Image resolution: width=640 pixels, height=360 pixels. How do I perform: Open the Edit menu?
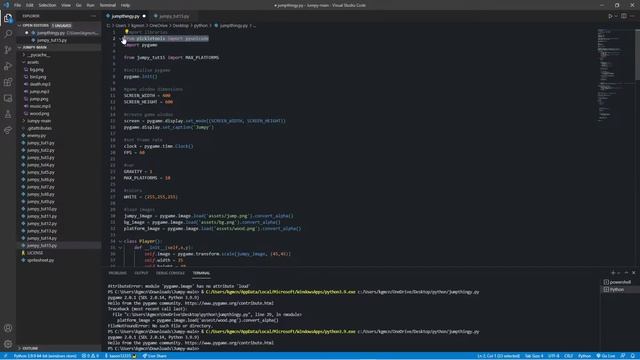click(29, 5)
